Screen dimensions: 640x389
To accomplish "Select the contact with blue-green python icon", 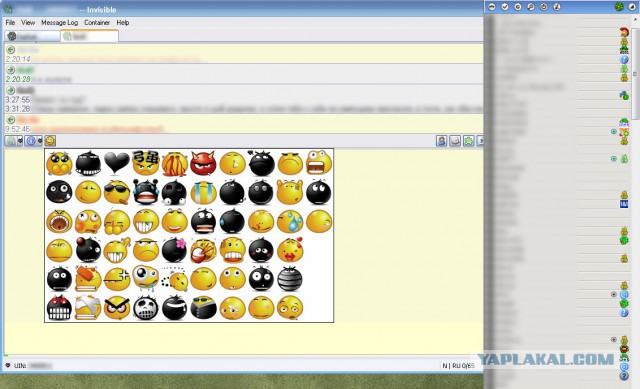I will 624,96.
